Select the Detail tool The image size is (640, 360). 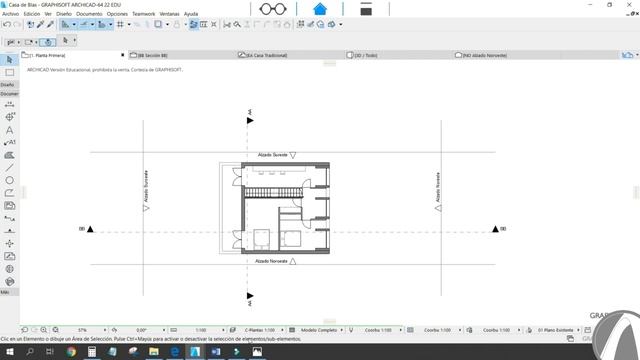(x=9, y=269)
